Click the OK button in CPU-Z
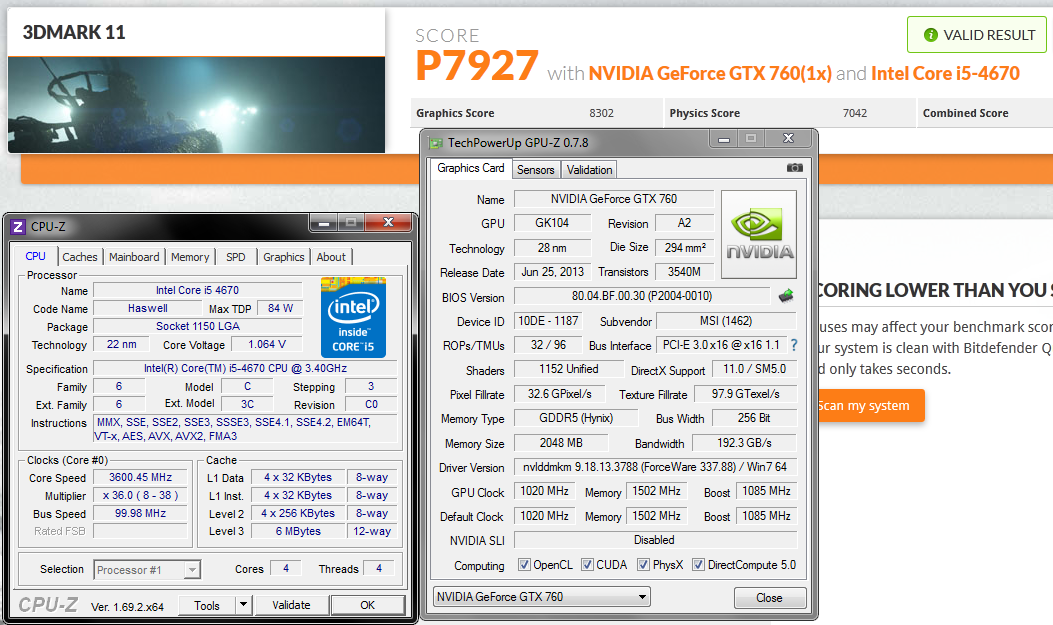The height and width of the screenshot is (625, 1053). (367, 605)
